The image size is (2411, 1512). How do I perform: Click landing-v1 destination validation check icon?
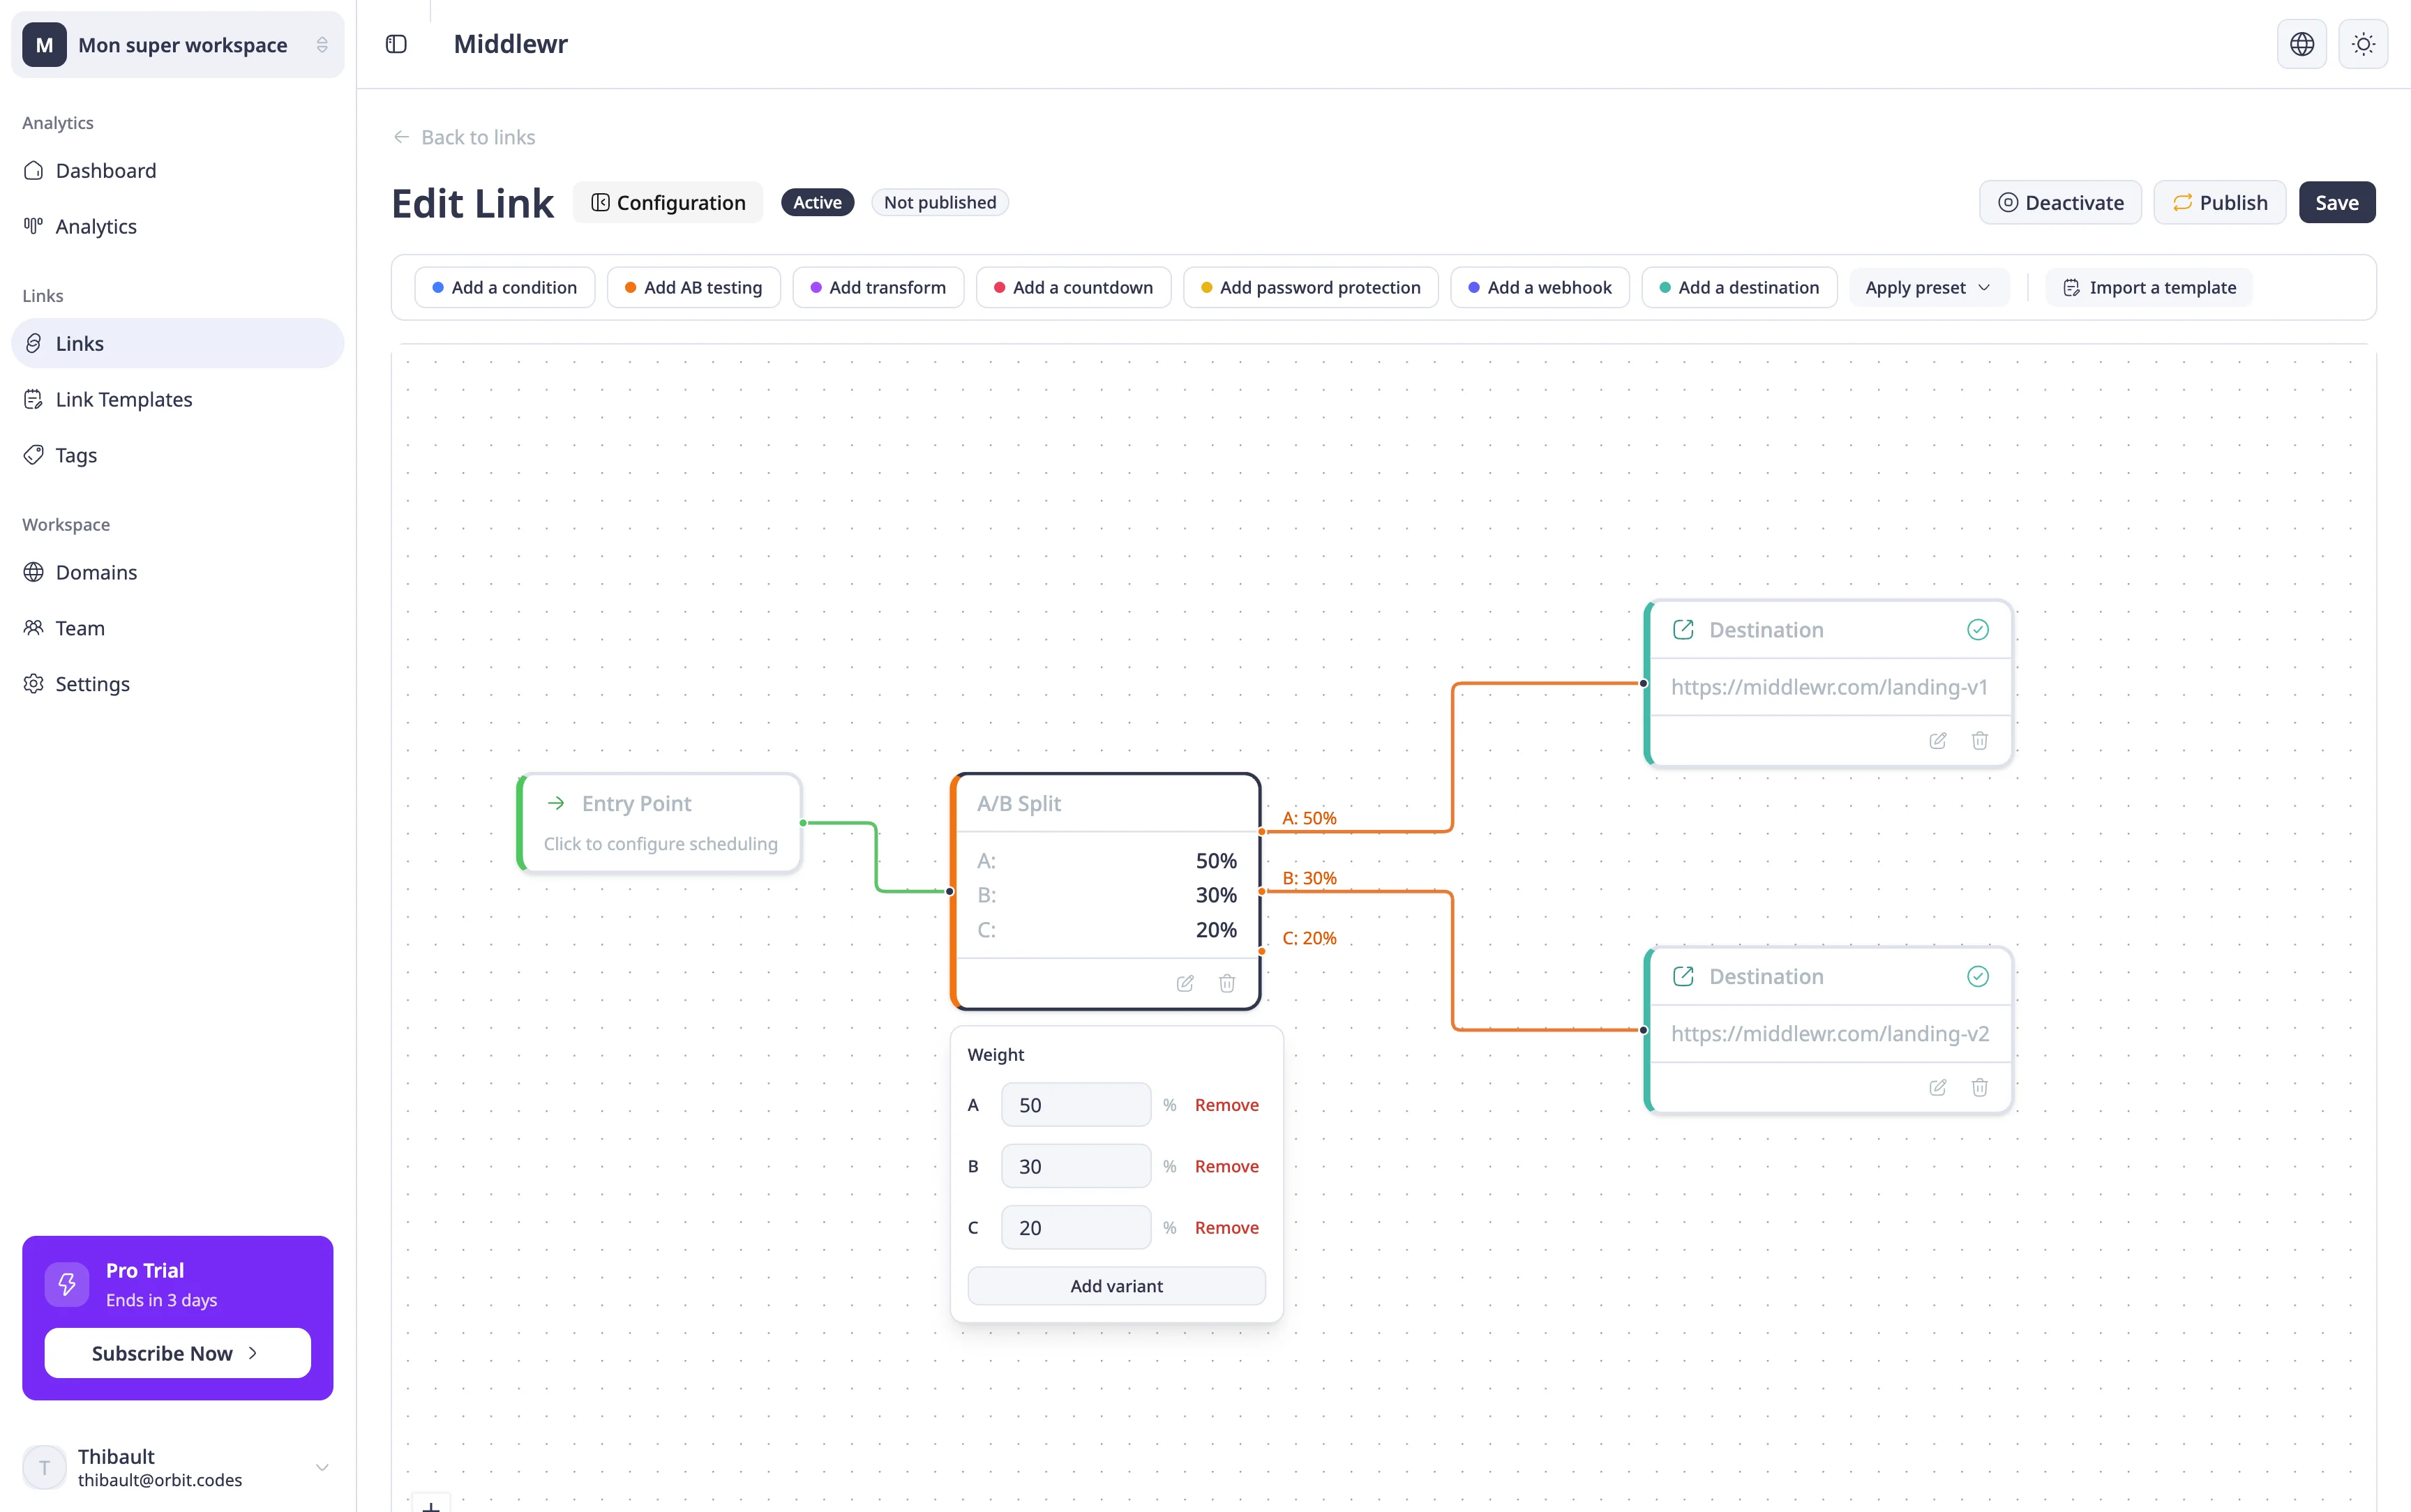click(1978, 630)
